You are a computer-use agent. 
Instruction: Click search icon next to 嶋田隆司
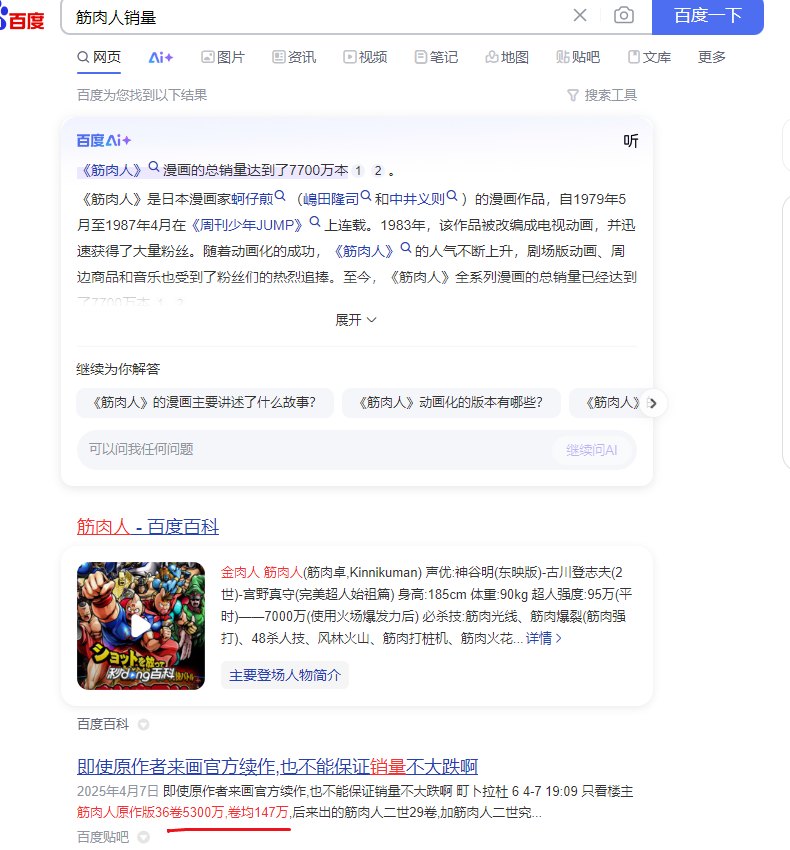(366, 196)
